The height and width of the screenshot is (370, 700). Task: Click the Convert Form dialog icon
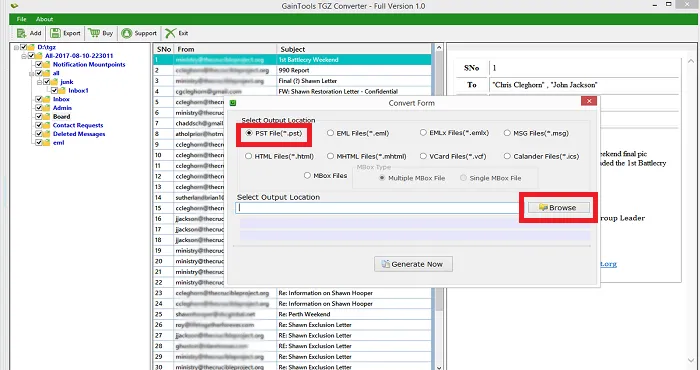point(233,103)
